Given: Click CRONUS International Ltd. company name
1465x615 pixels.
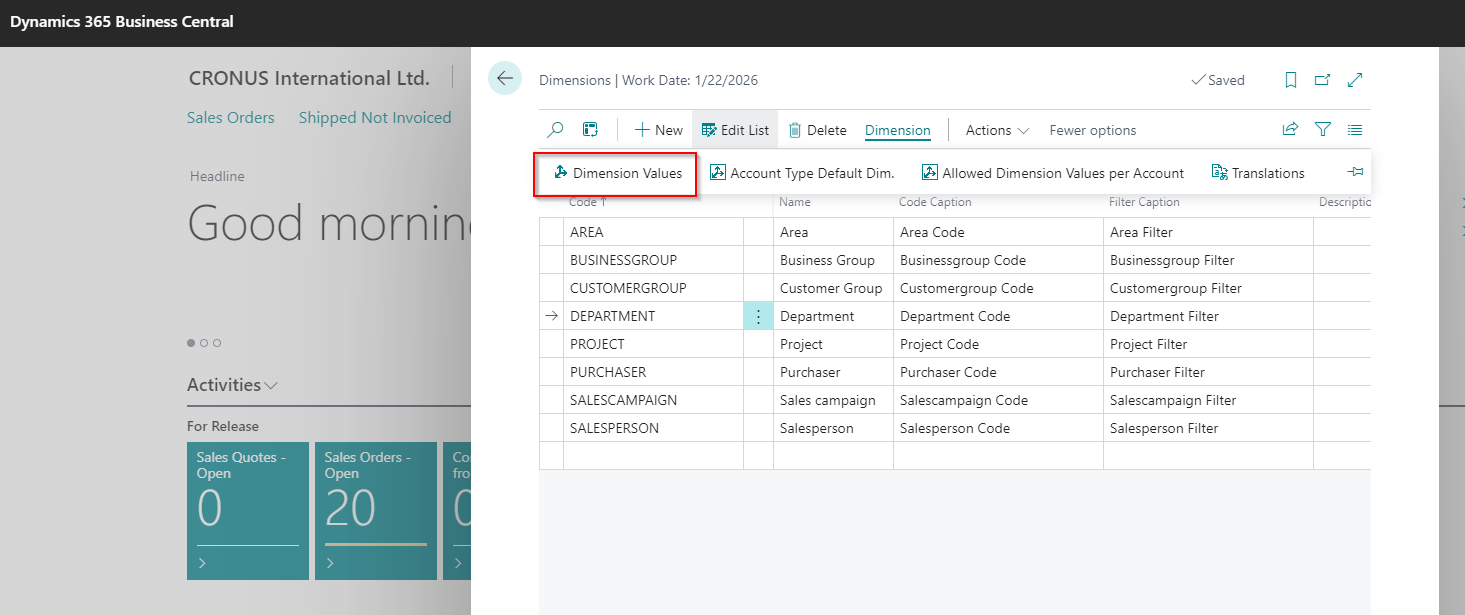Looking at the screenshot, I should (x=309, y=78).
